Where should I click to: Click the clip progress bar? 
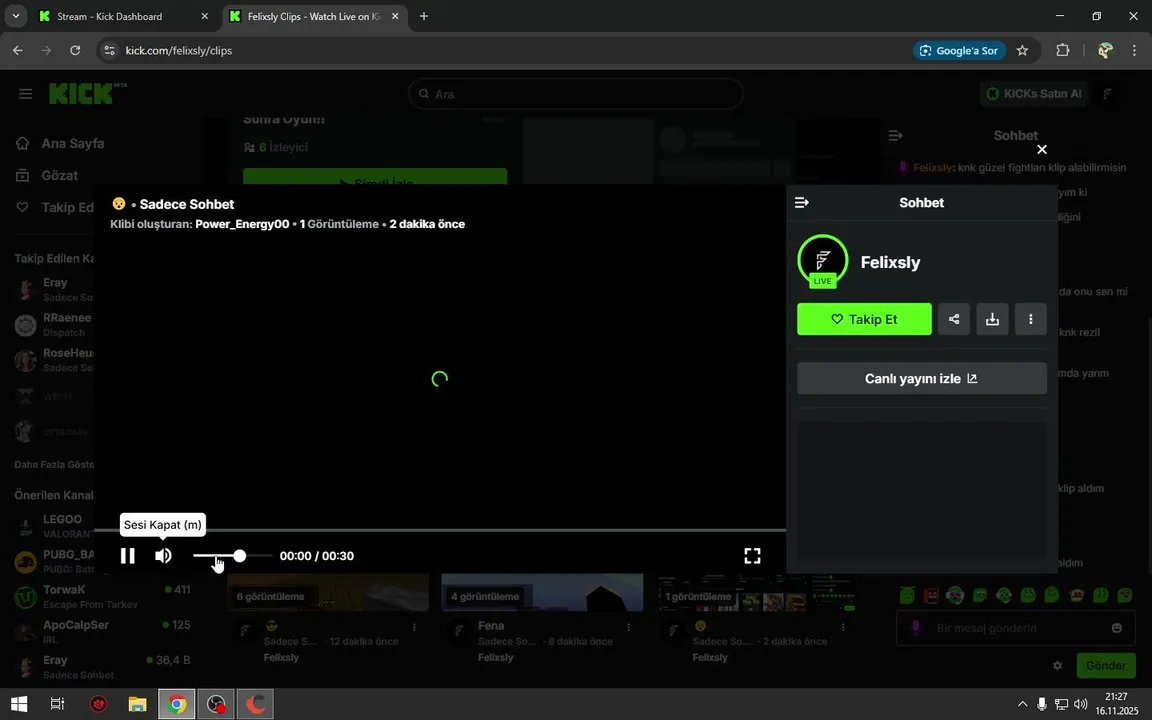[x=440, y=530]
